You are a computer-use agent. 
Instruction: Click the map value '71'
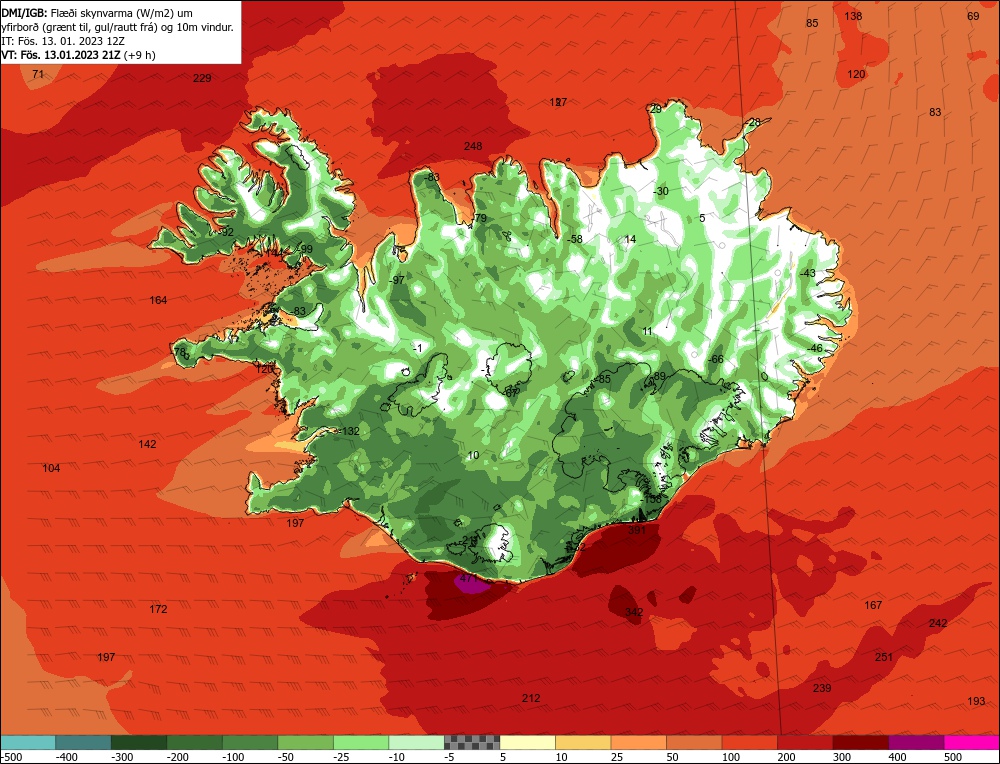point(38,74)
